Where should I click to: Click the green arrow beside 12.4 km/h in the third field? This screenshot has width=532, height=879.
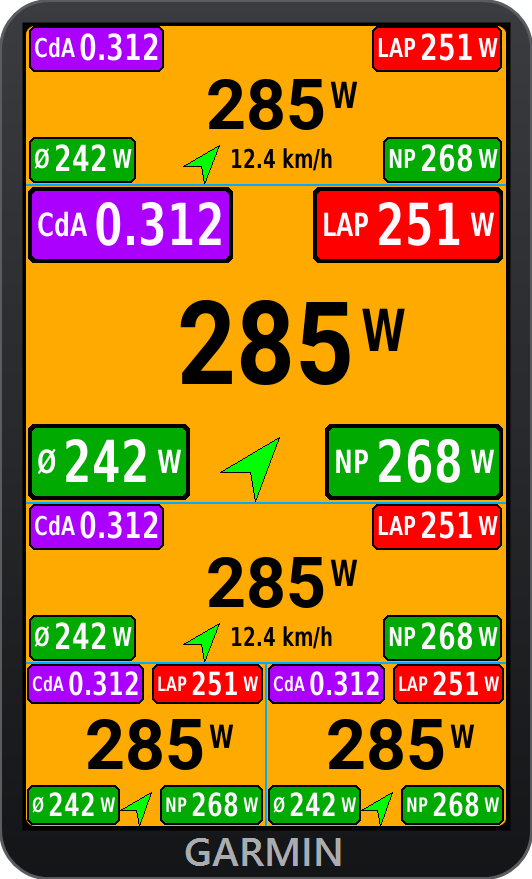(203, 641)
